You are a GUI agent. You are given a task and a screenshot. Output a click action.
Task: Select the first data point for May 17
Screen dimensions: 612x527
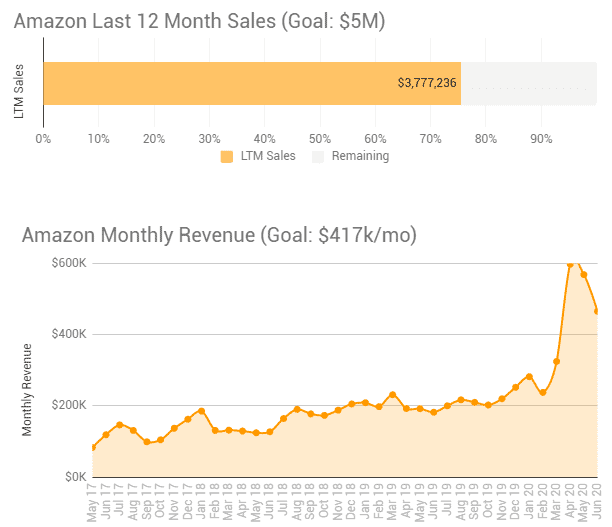tap(93, 447)
